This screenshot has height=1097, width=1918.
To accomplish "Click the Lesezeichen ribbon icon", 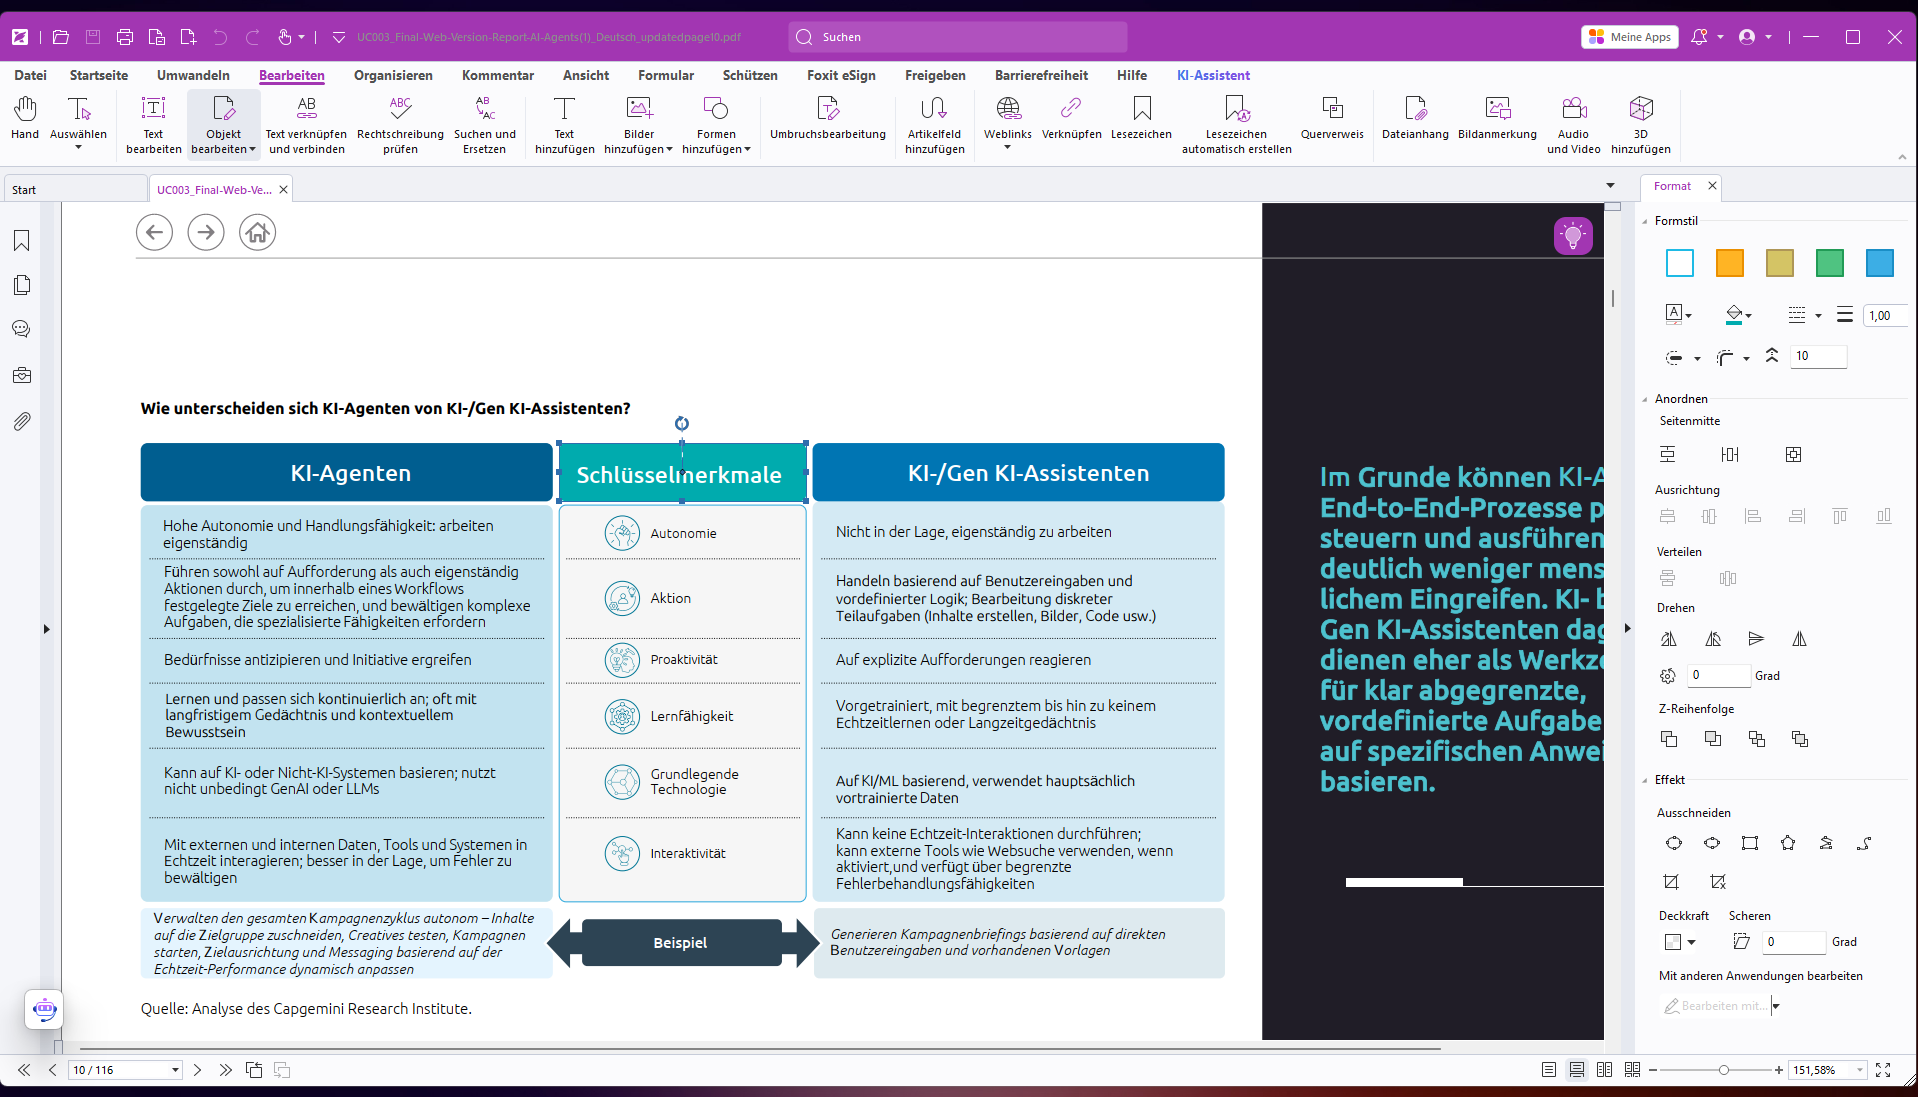I will point(1141,118).
